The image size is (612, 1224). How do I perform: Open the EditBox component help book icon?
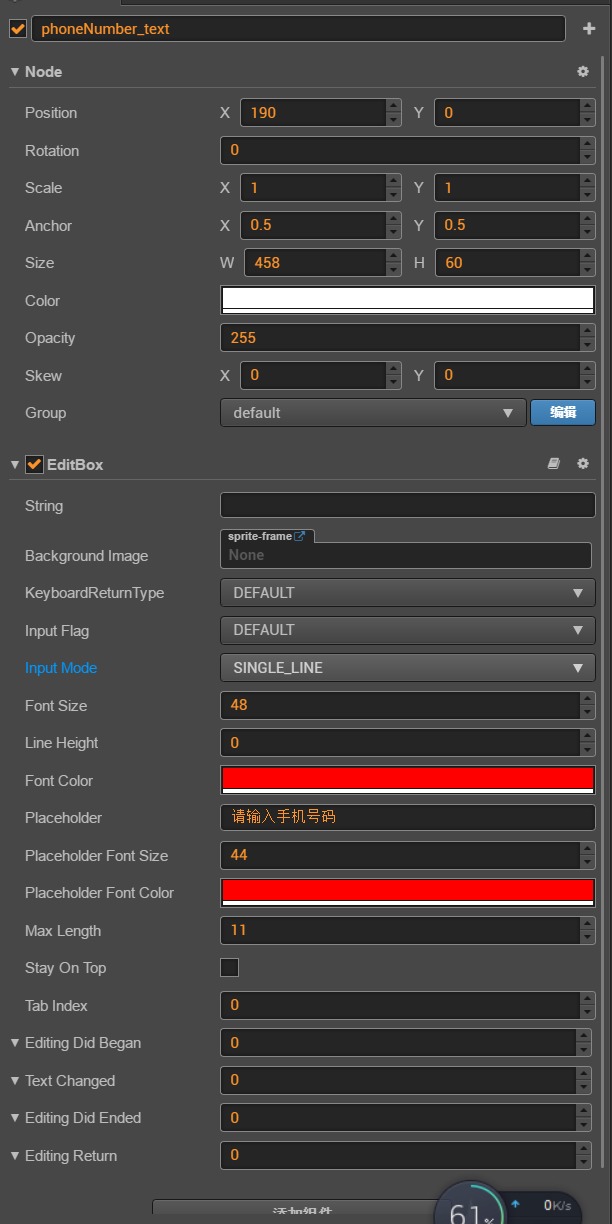click(554, 464)
